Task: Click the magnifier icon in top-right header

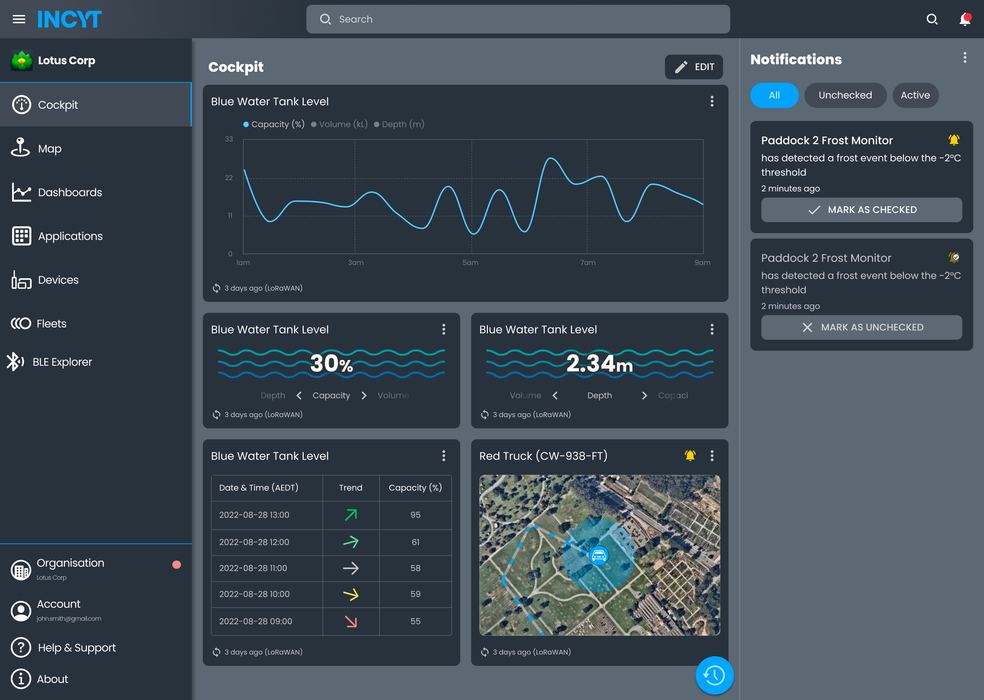Action: (932, 19)
